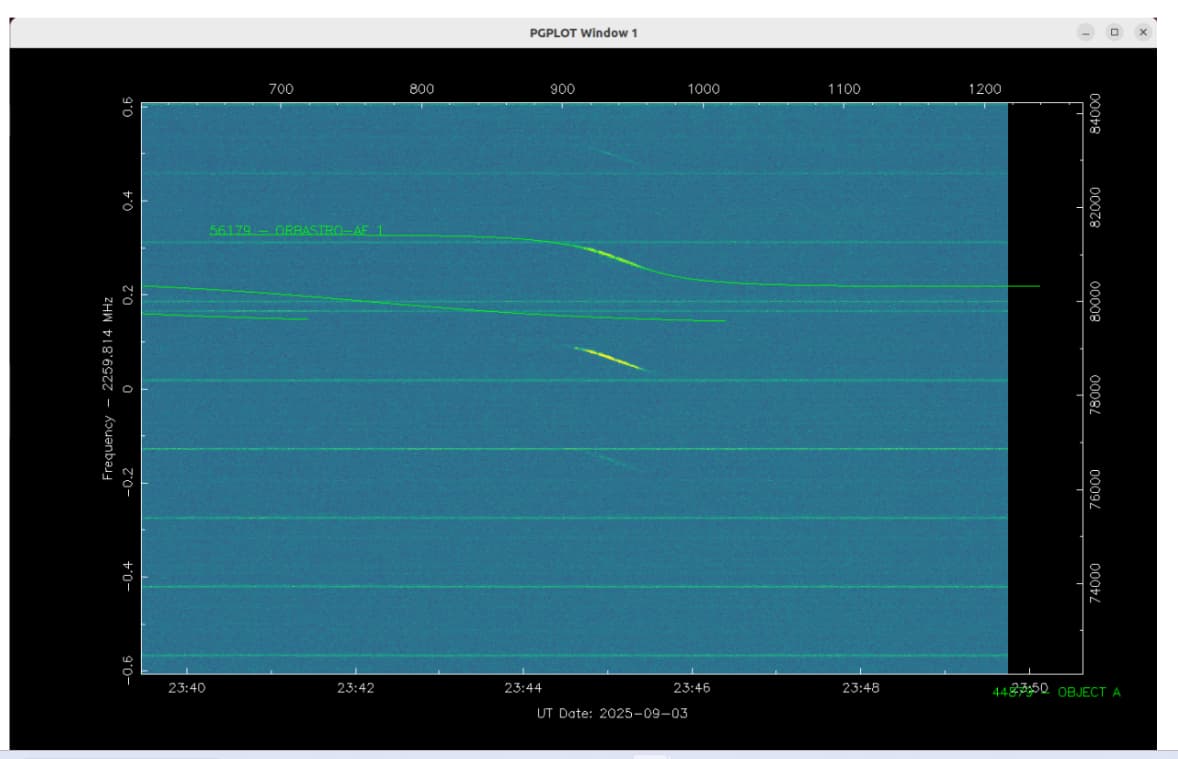Click the 23:44 tick label on time axis
This screenshot has width=1178, height=759.
pyautogui.click(x=523, y=688)
